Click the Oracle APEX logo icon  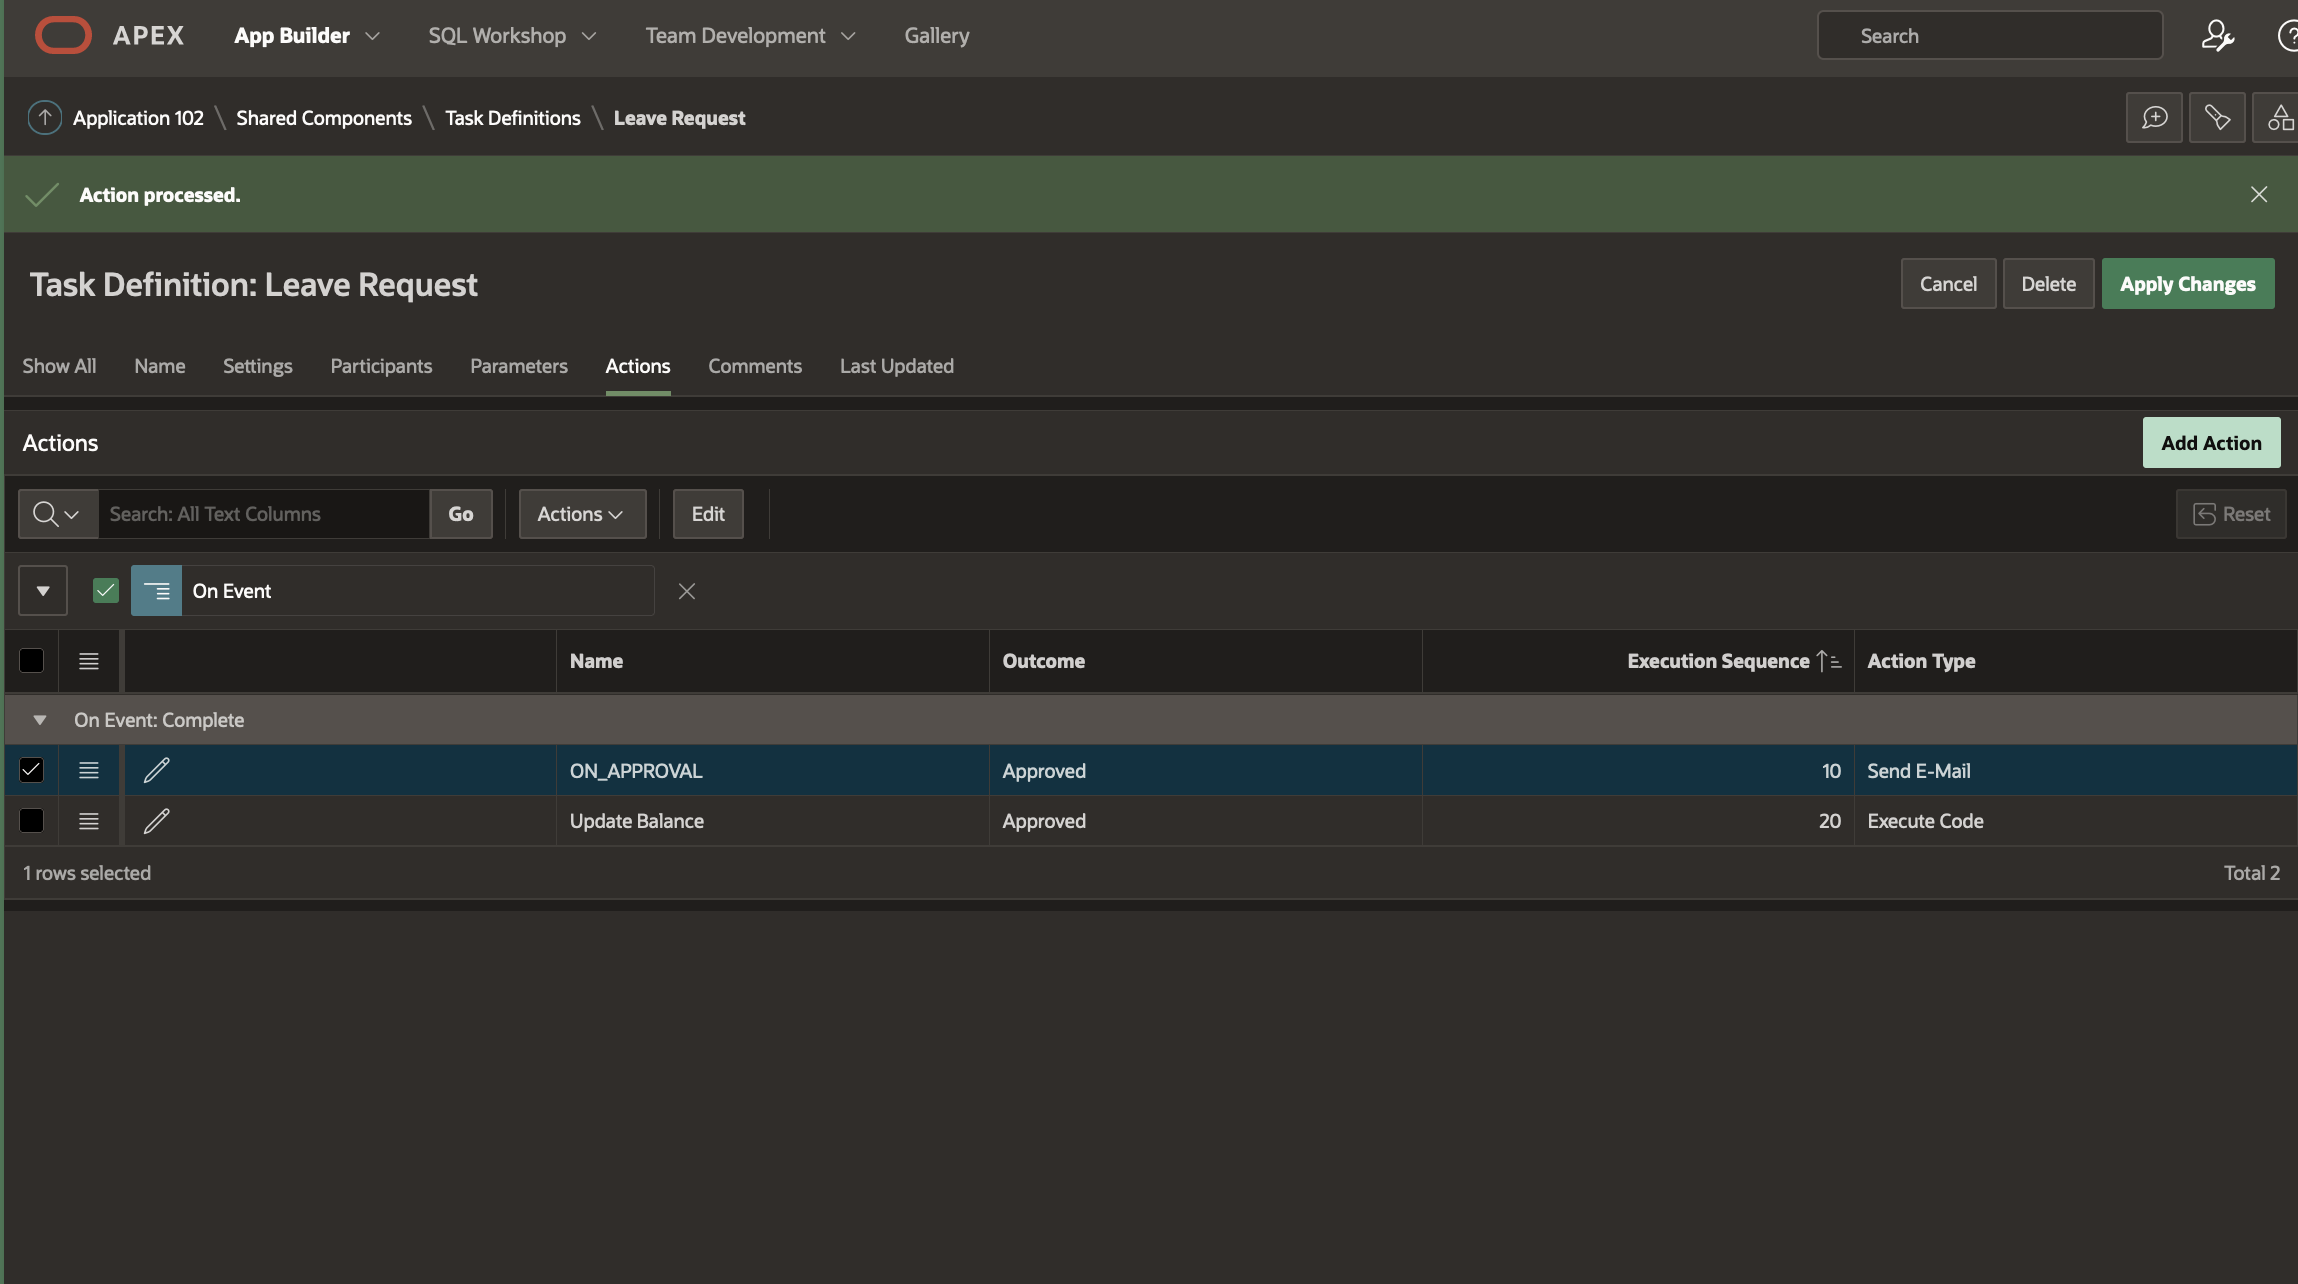pyautogui.click(x=63, y=35)
